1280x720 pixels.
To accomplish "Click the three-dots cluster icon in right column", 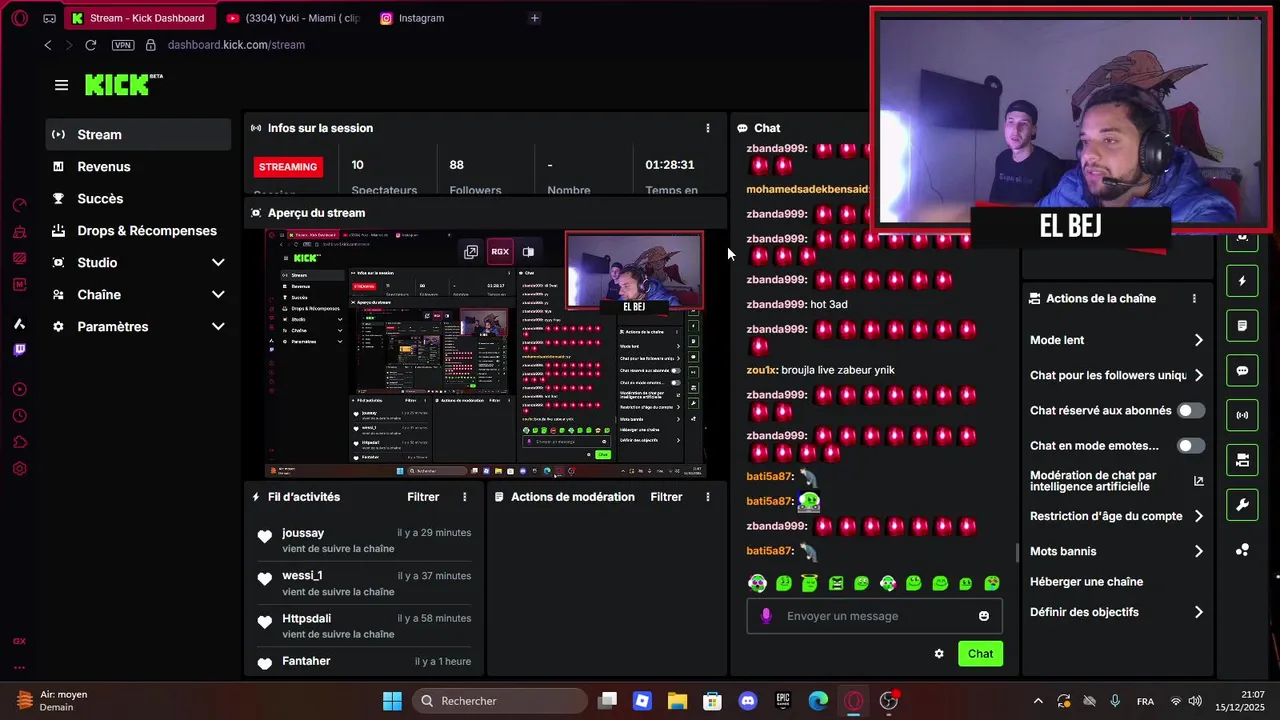I will [1242, 550].
